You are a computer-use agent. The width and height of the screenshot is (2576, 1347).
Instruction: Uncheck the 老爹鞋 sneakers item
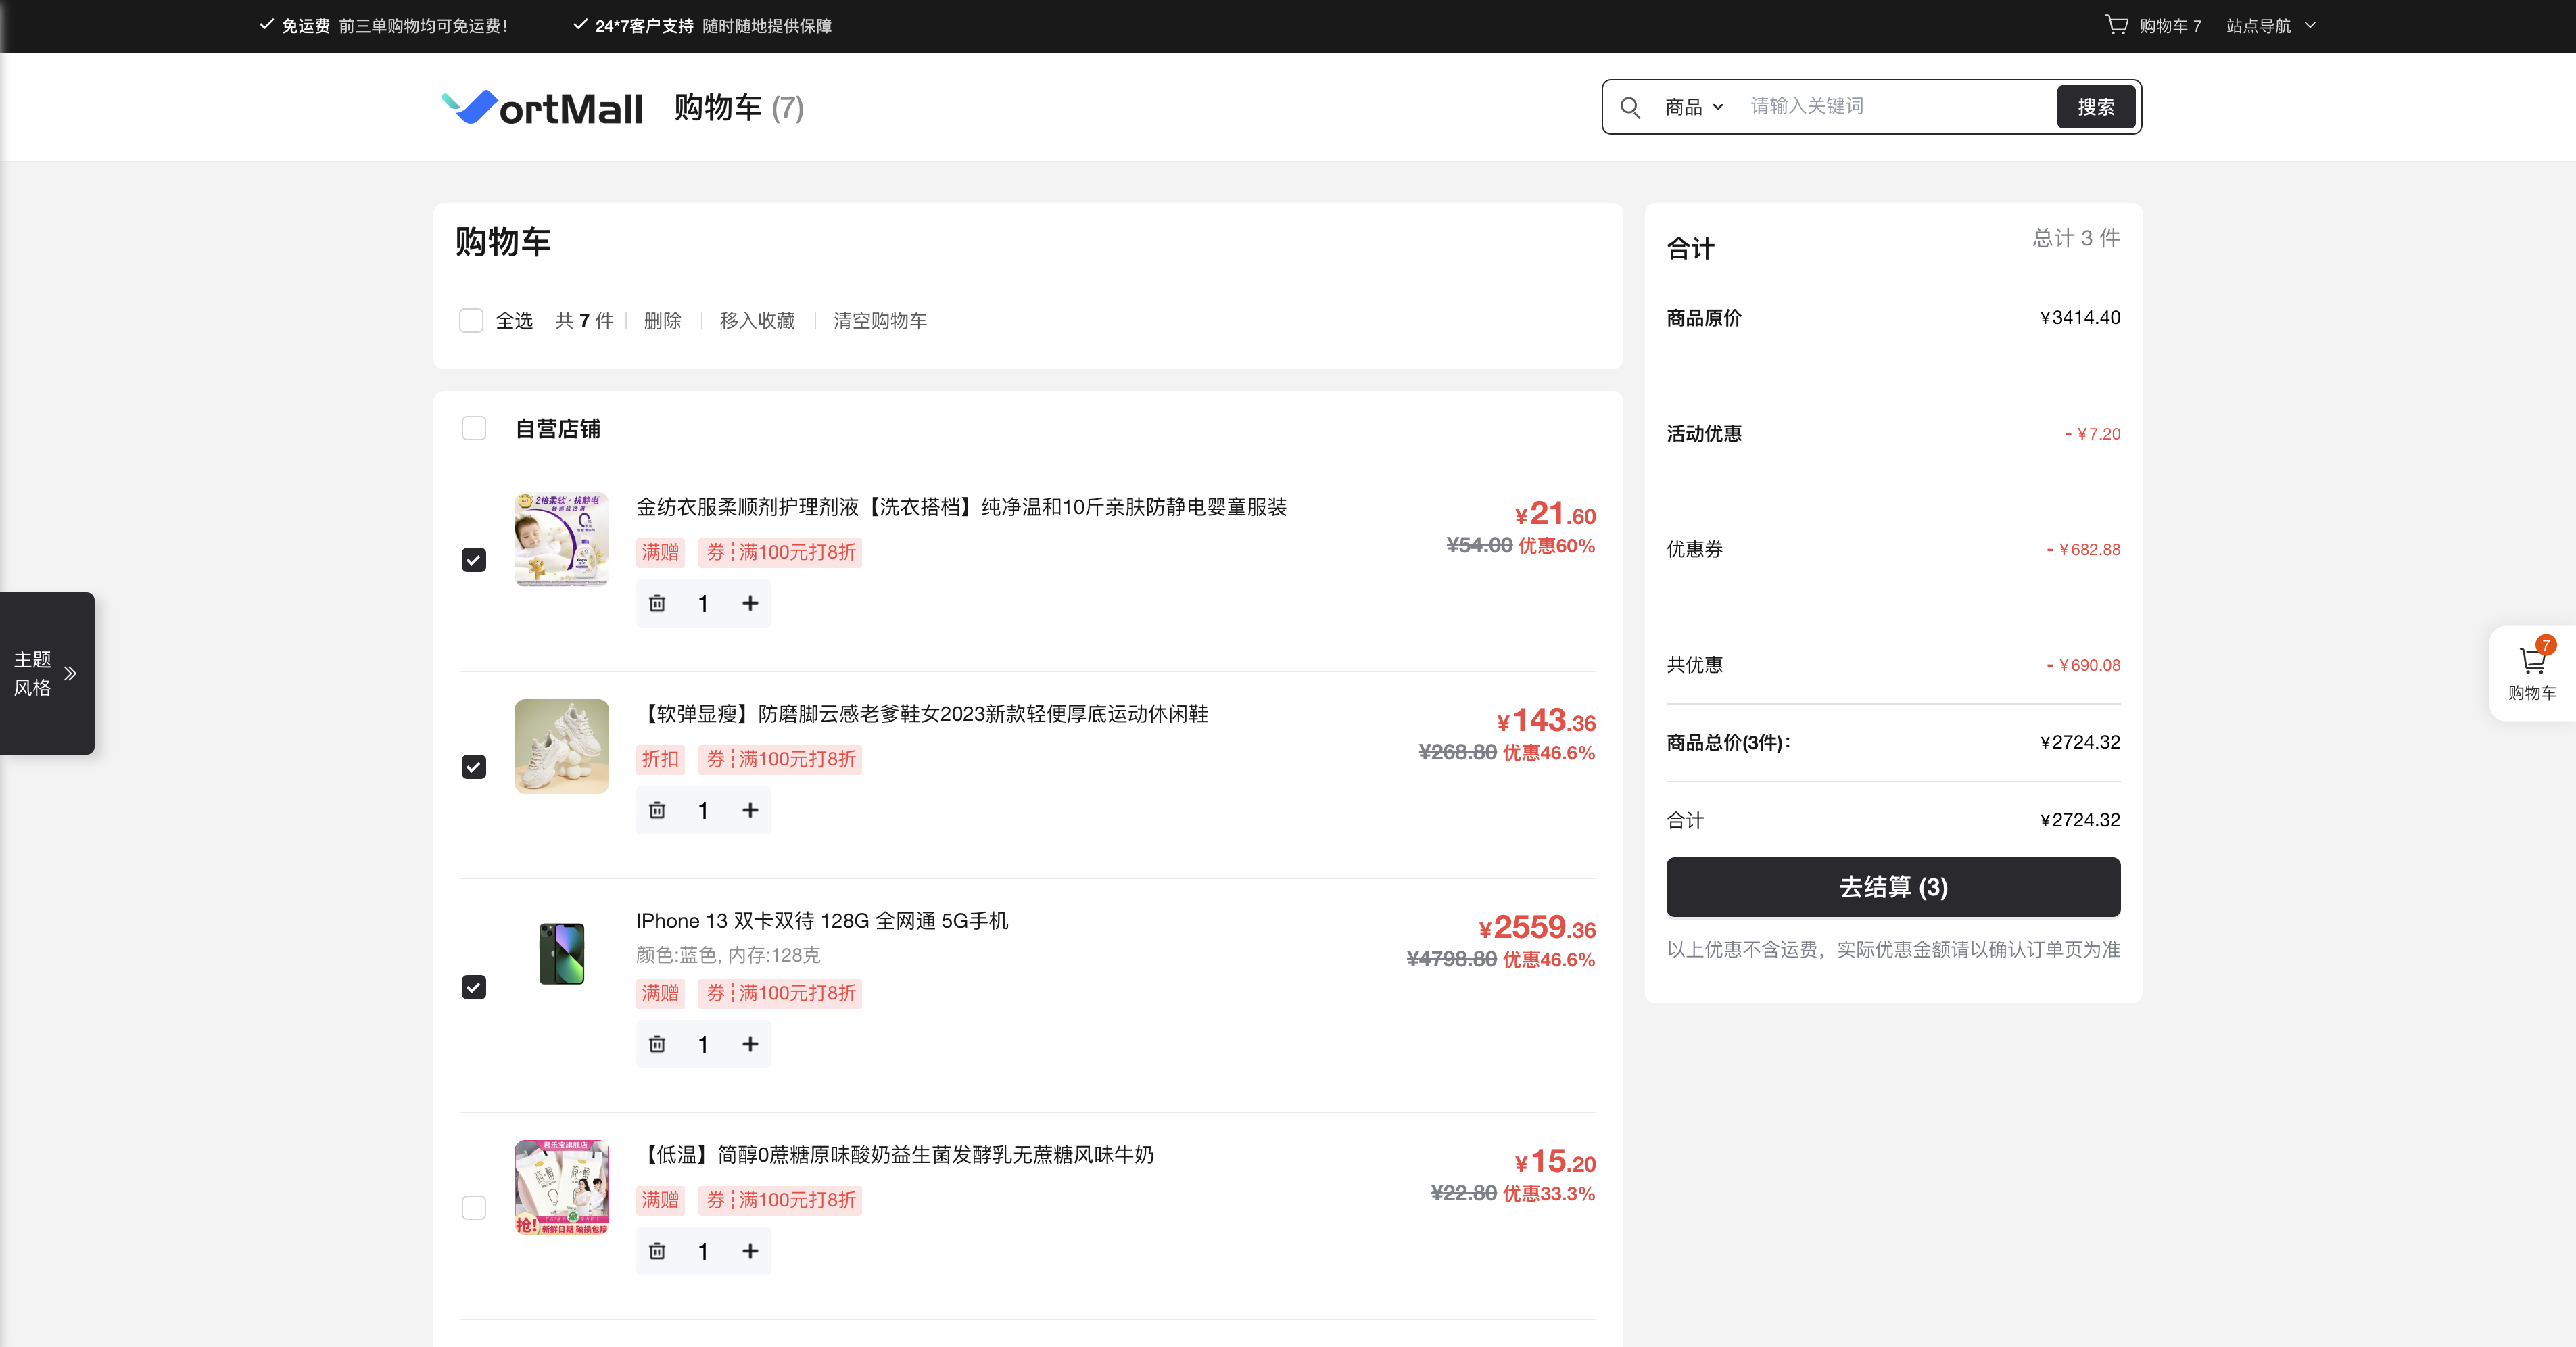pyautogui.click(x=474, y=767)
